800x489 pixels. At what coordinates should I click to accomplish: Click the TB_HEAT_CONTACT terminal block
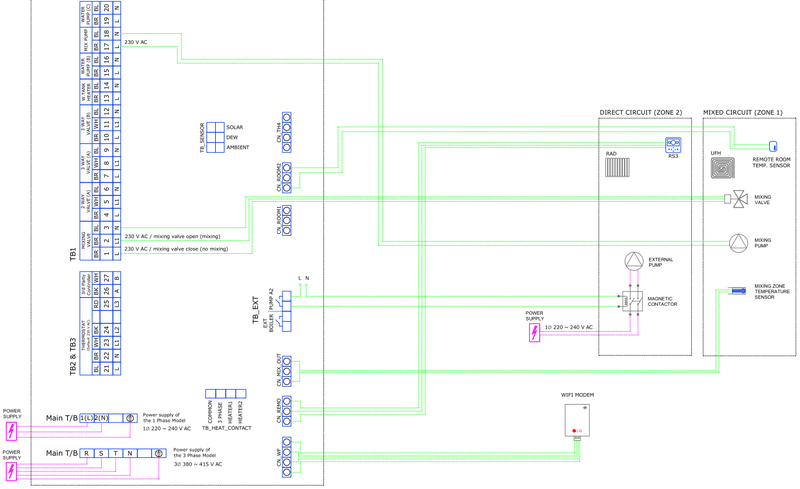coord(226,394)
